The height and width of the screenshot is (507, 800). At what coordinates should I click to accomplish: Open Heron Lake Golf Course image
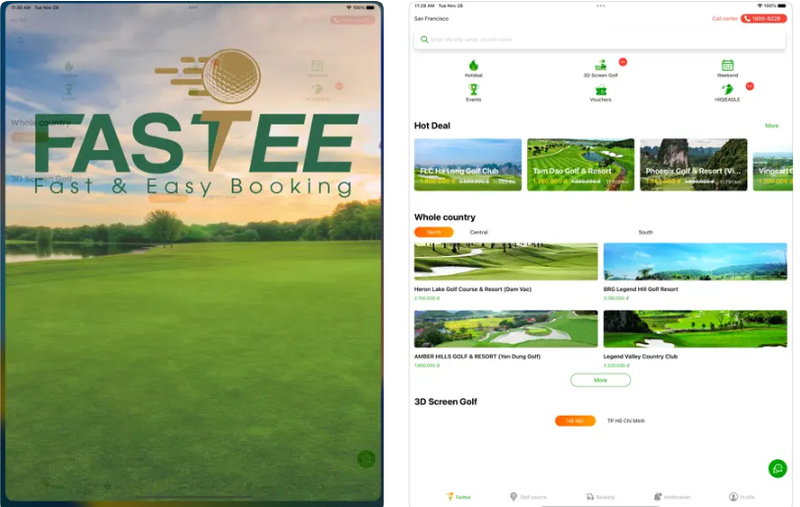tap(506, 261)
